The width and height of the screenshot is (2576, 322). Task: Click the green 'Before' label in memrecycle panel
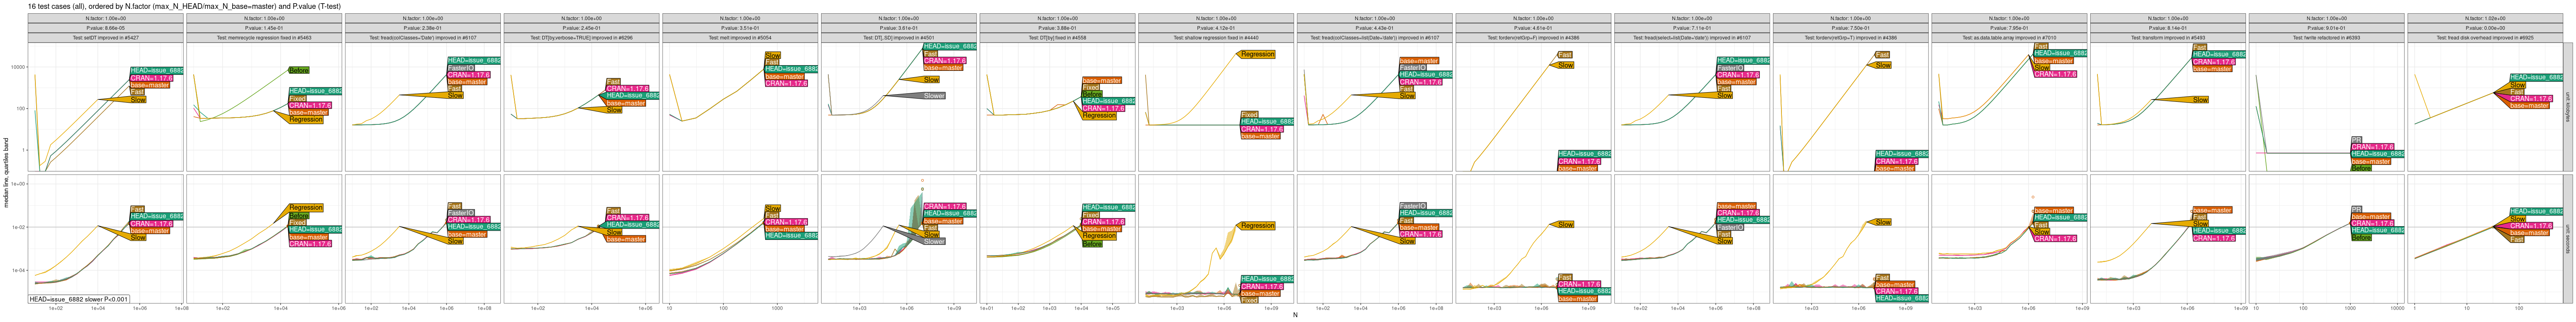pos(298,71)
